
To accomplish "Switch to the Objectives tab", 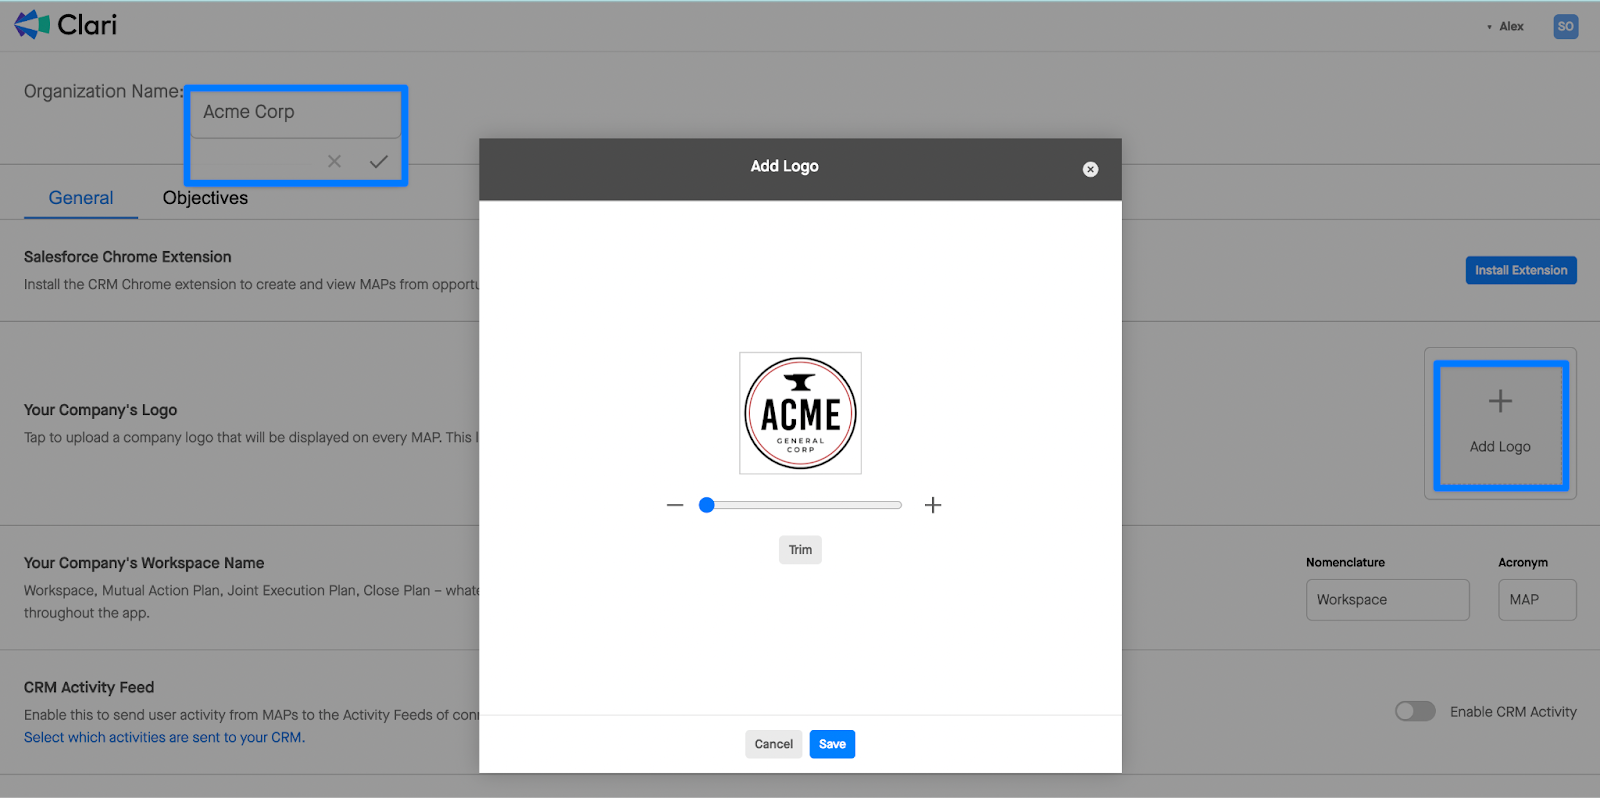I will [205, 198].
